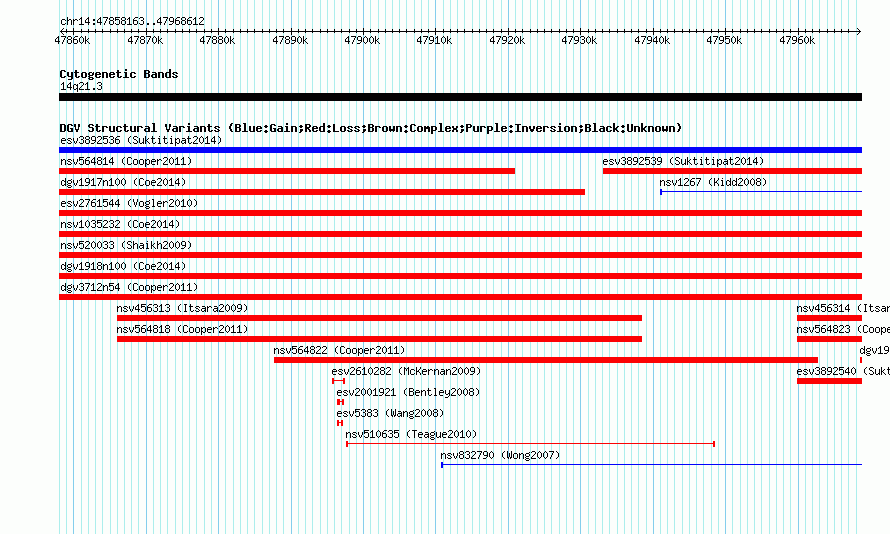
Task: Select the blue esv3892536 gain bar
Action: (460, 150)
